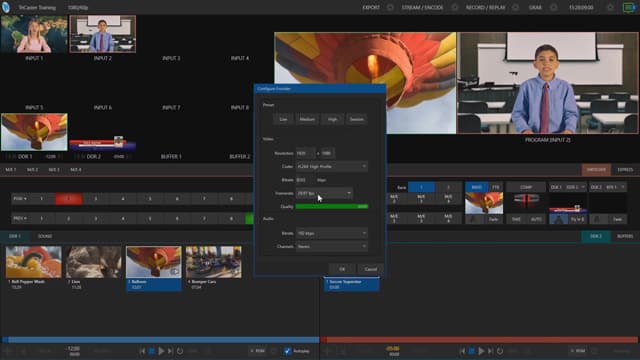Select the Bumper Cars clip thumbnail
The image size is (640, 360).
coord(213,262)
